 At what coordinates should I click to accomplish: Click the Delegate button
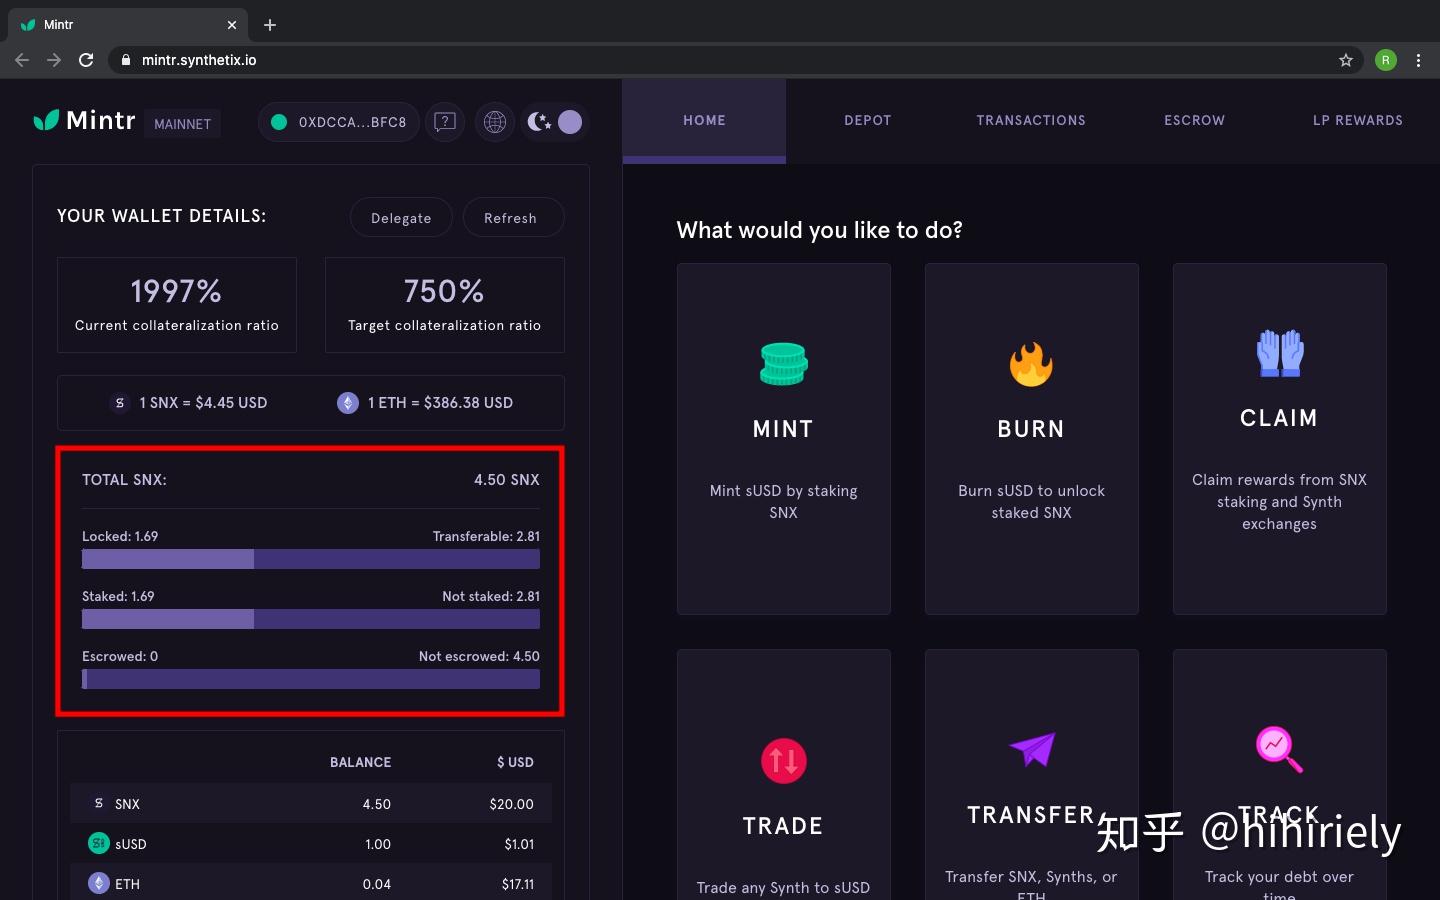point(401,218)
